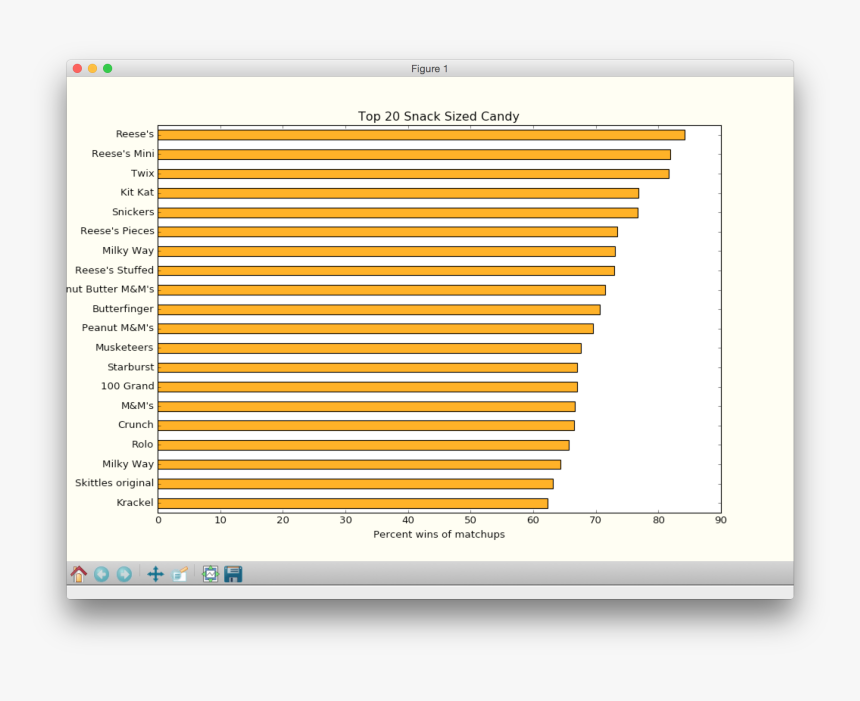Click the Snickers y-axis label
The height and width of the screenshot is (701, 860).
tap(133, 212)
